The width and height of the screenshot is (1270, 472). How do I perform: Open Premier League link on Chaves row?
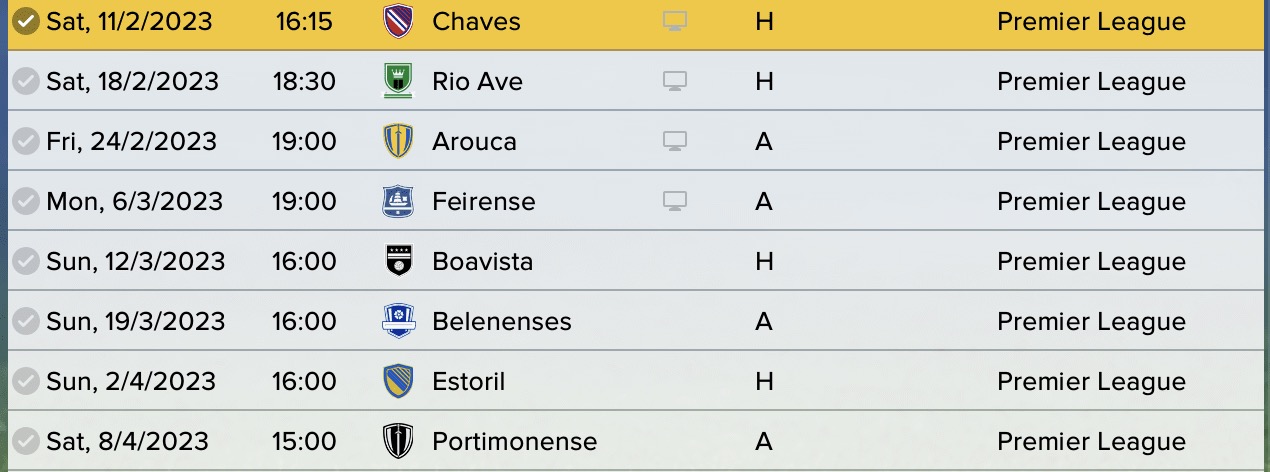[x=1091, y=22]
